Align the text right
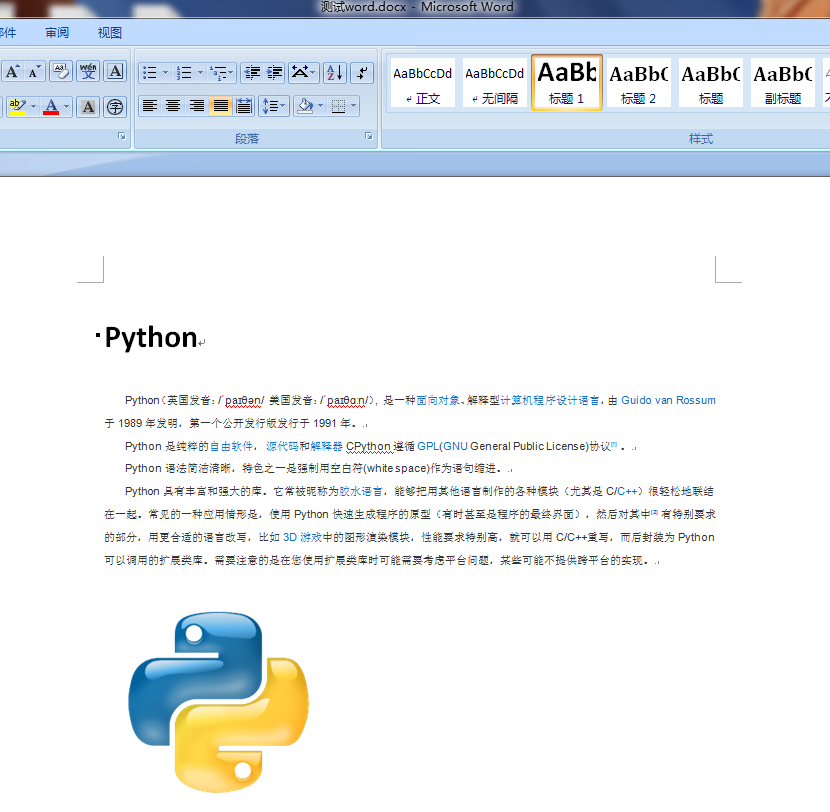 pos(196,106)
